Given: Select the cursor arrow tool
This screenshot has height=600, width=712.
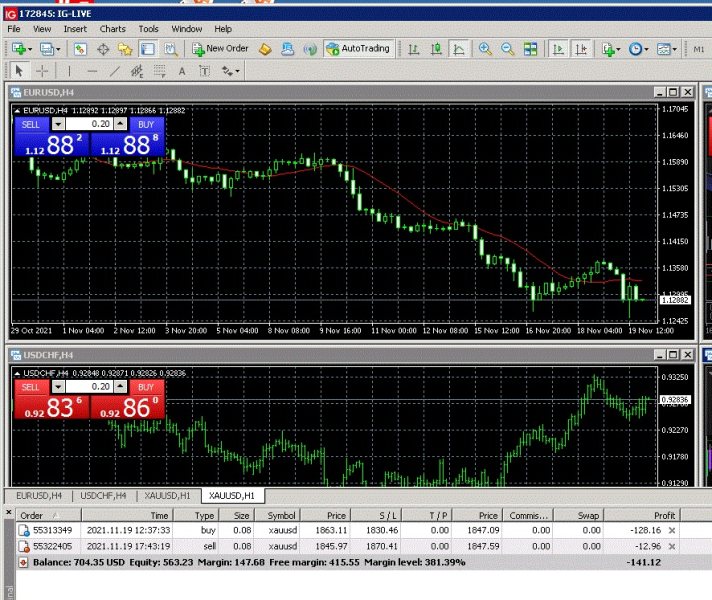Looking at the screenshot, I should (x=18, y=71).
